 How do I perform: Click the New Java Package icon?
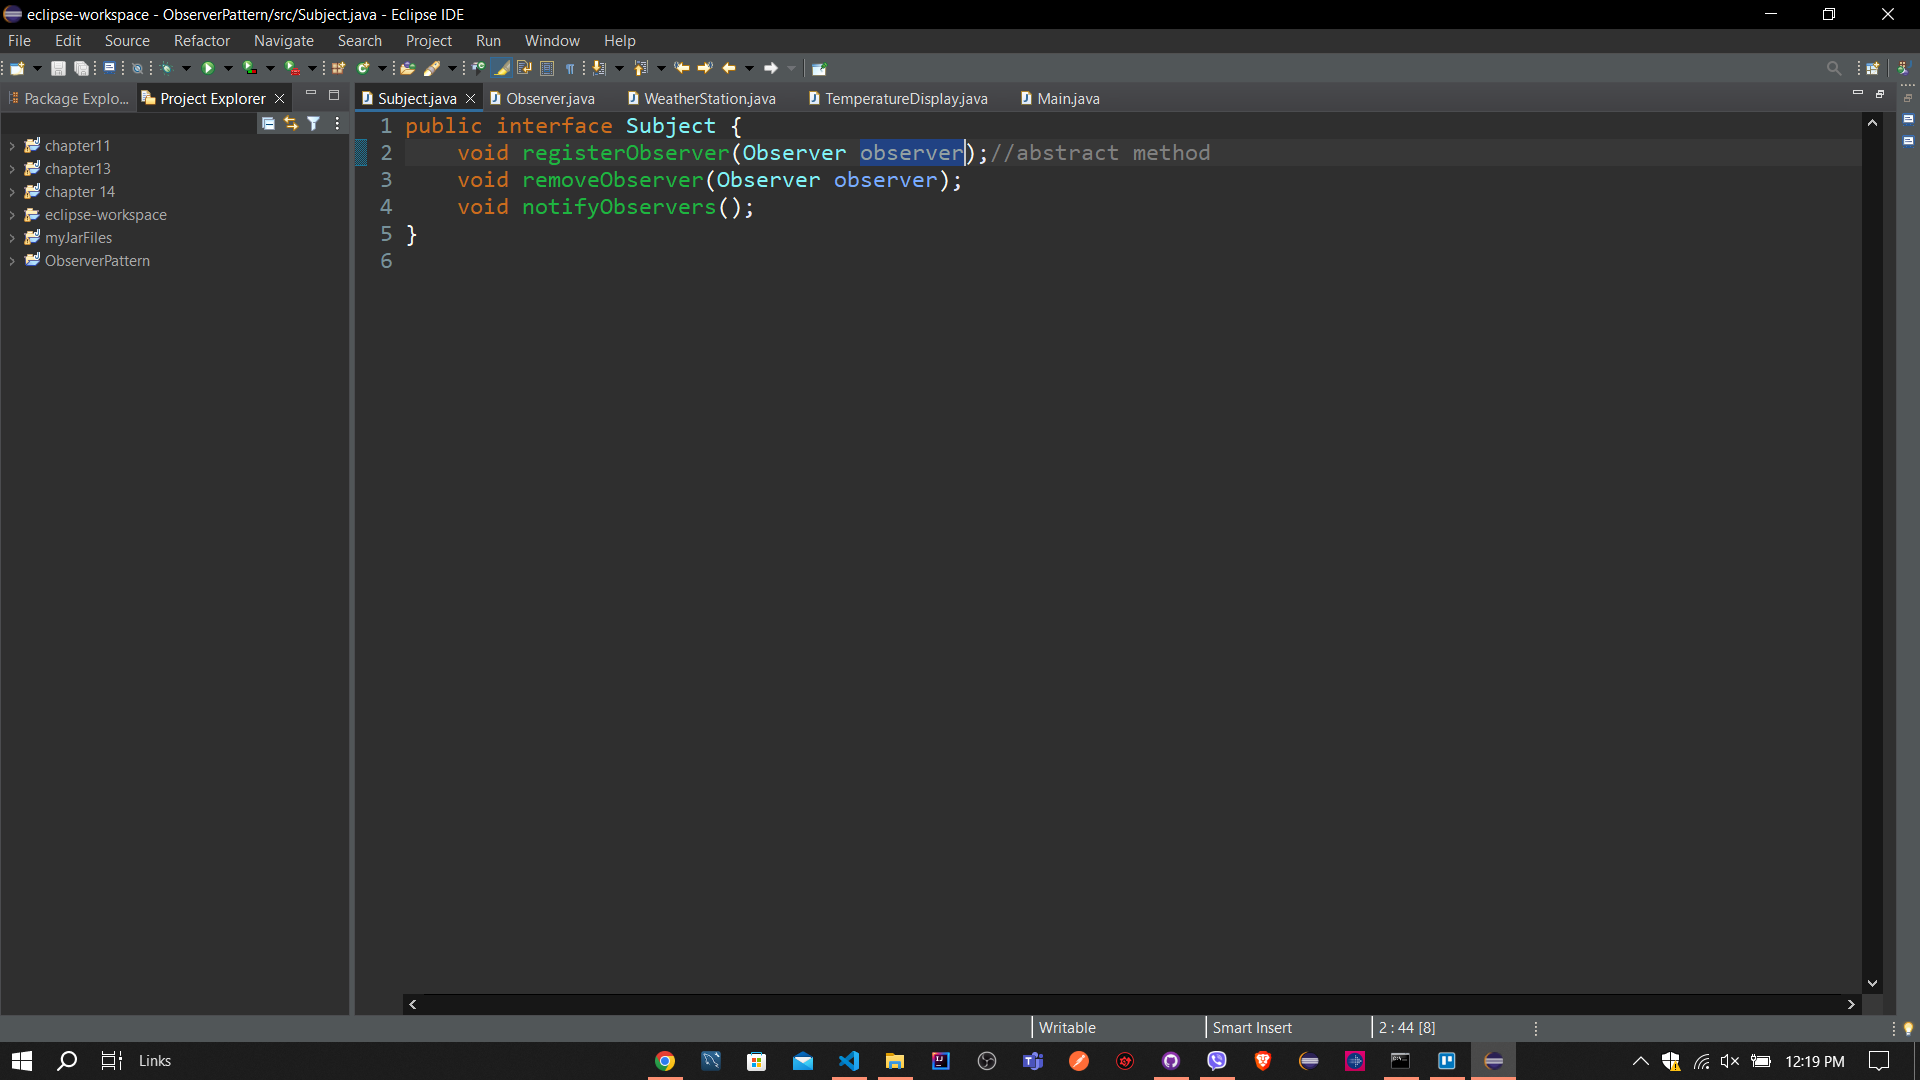point(338,68)
